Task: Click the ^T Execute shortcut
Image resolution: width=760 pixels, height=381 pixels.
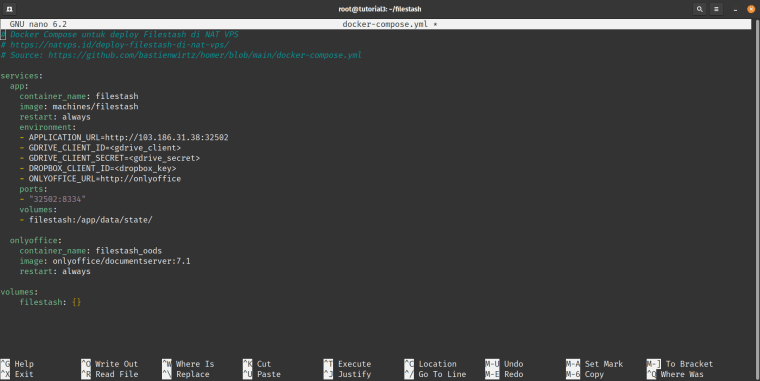Action: click(x=348, y=364)
